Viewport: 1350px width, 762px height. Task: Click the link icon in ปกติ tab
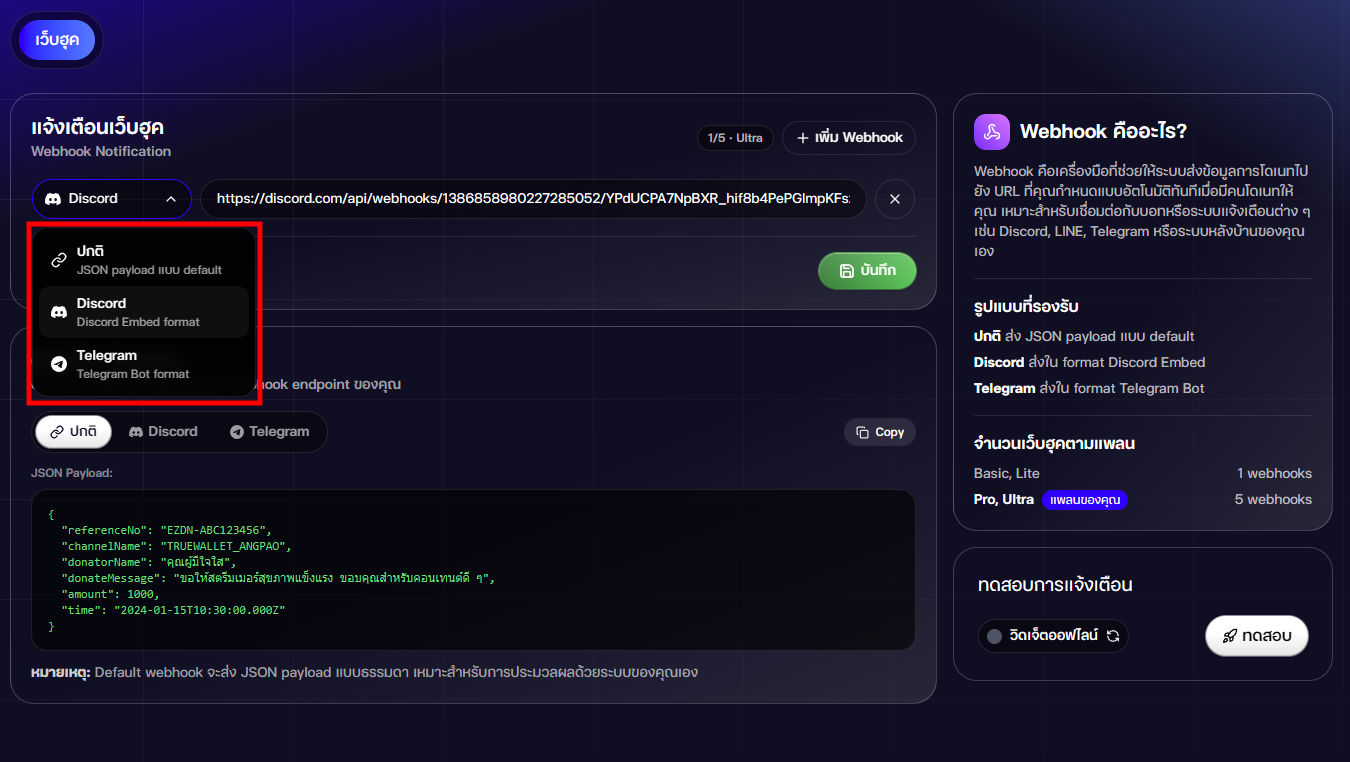point(56,432)
